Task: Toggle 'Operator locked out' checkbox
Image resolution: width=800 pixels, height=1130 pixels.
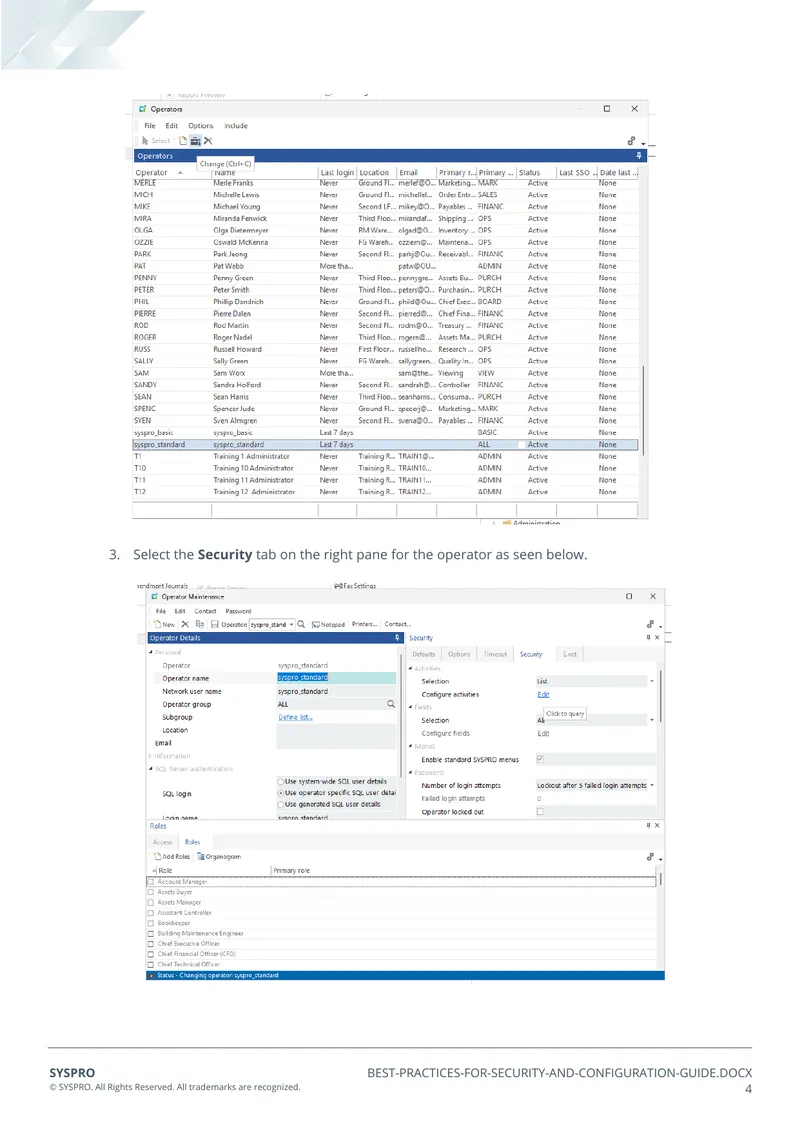Action: pyautogui.click(x=540, y=811)
